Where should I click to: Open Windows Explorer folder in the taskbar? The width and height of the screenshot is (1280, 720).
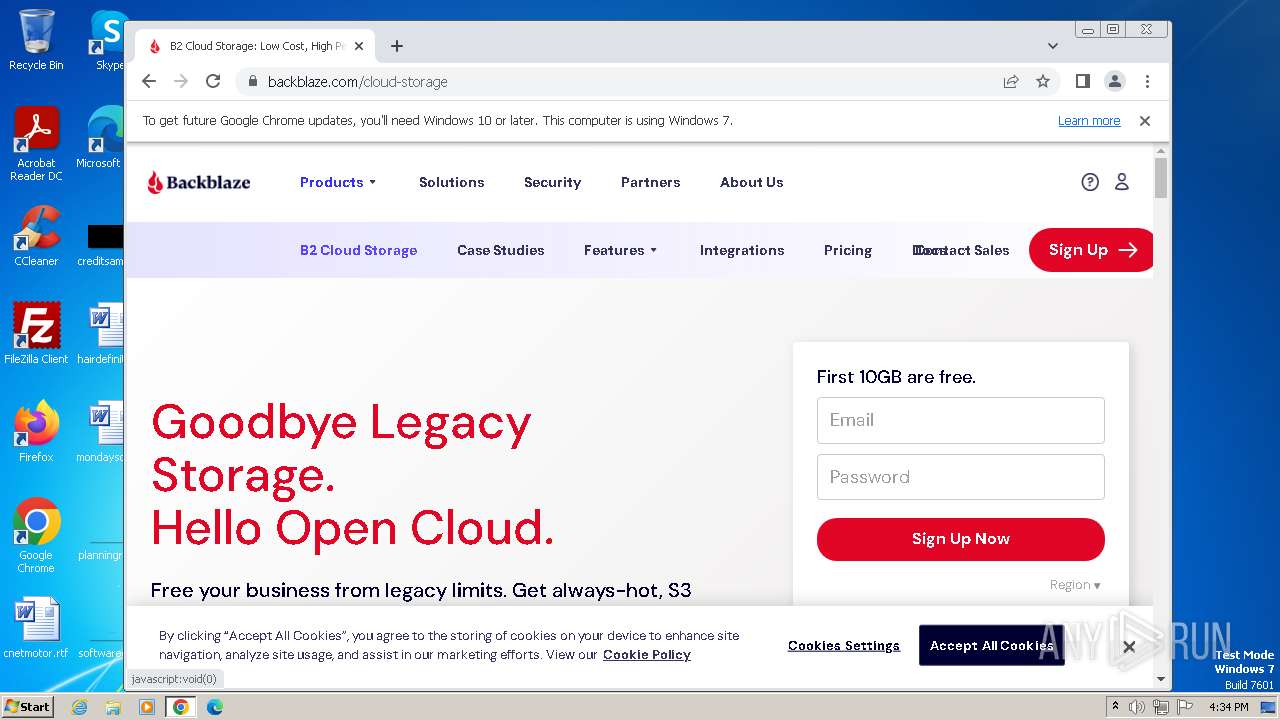113,707
